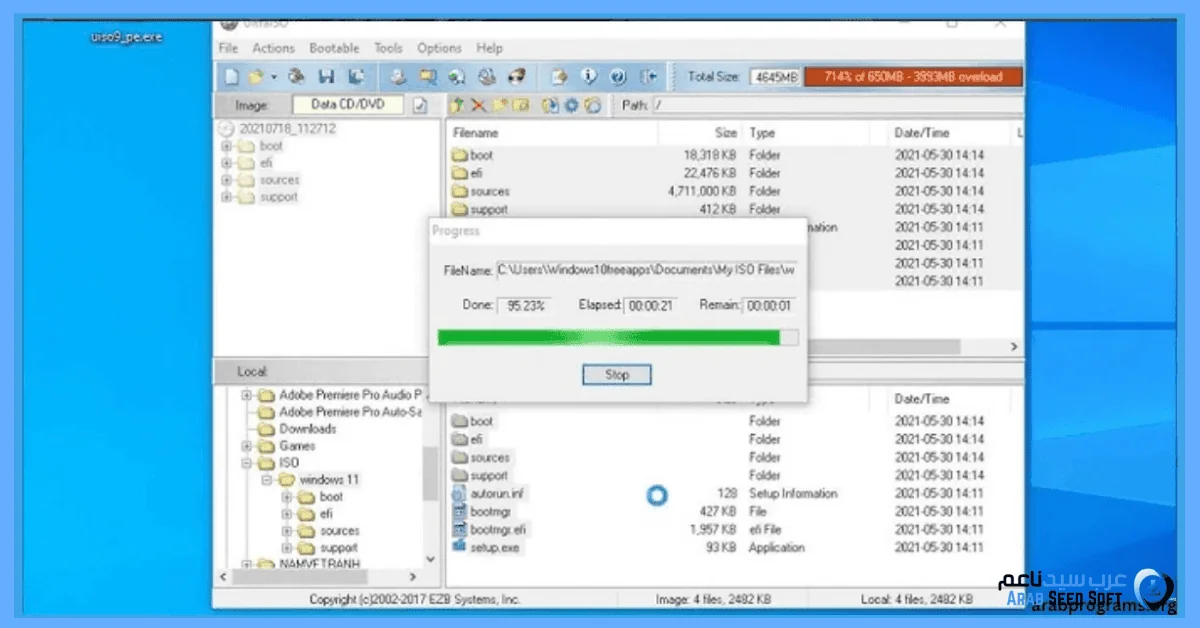Expand the sources folder in image tree
The image size is (1200, 628).
click(x=227, y=180)
